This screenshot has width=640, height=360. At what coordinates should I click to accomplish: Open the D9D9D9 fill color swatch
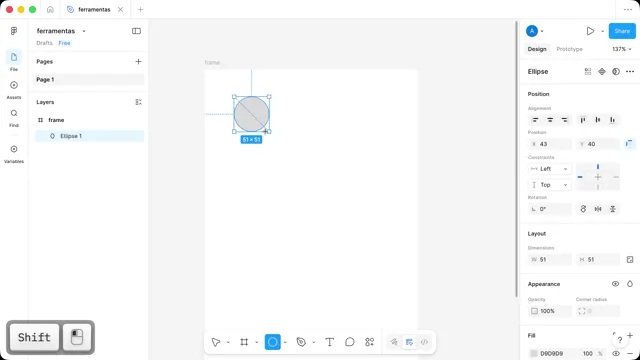(x=533, y=353)
